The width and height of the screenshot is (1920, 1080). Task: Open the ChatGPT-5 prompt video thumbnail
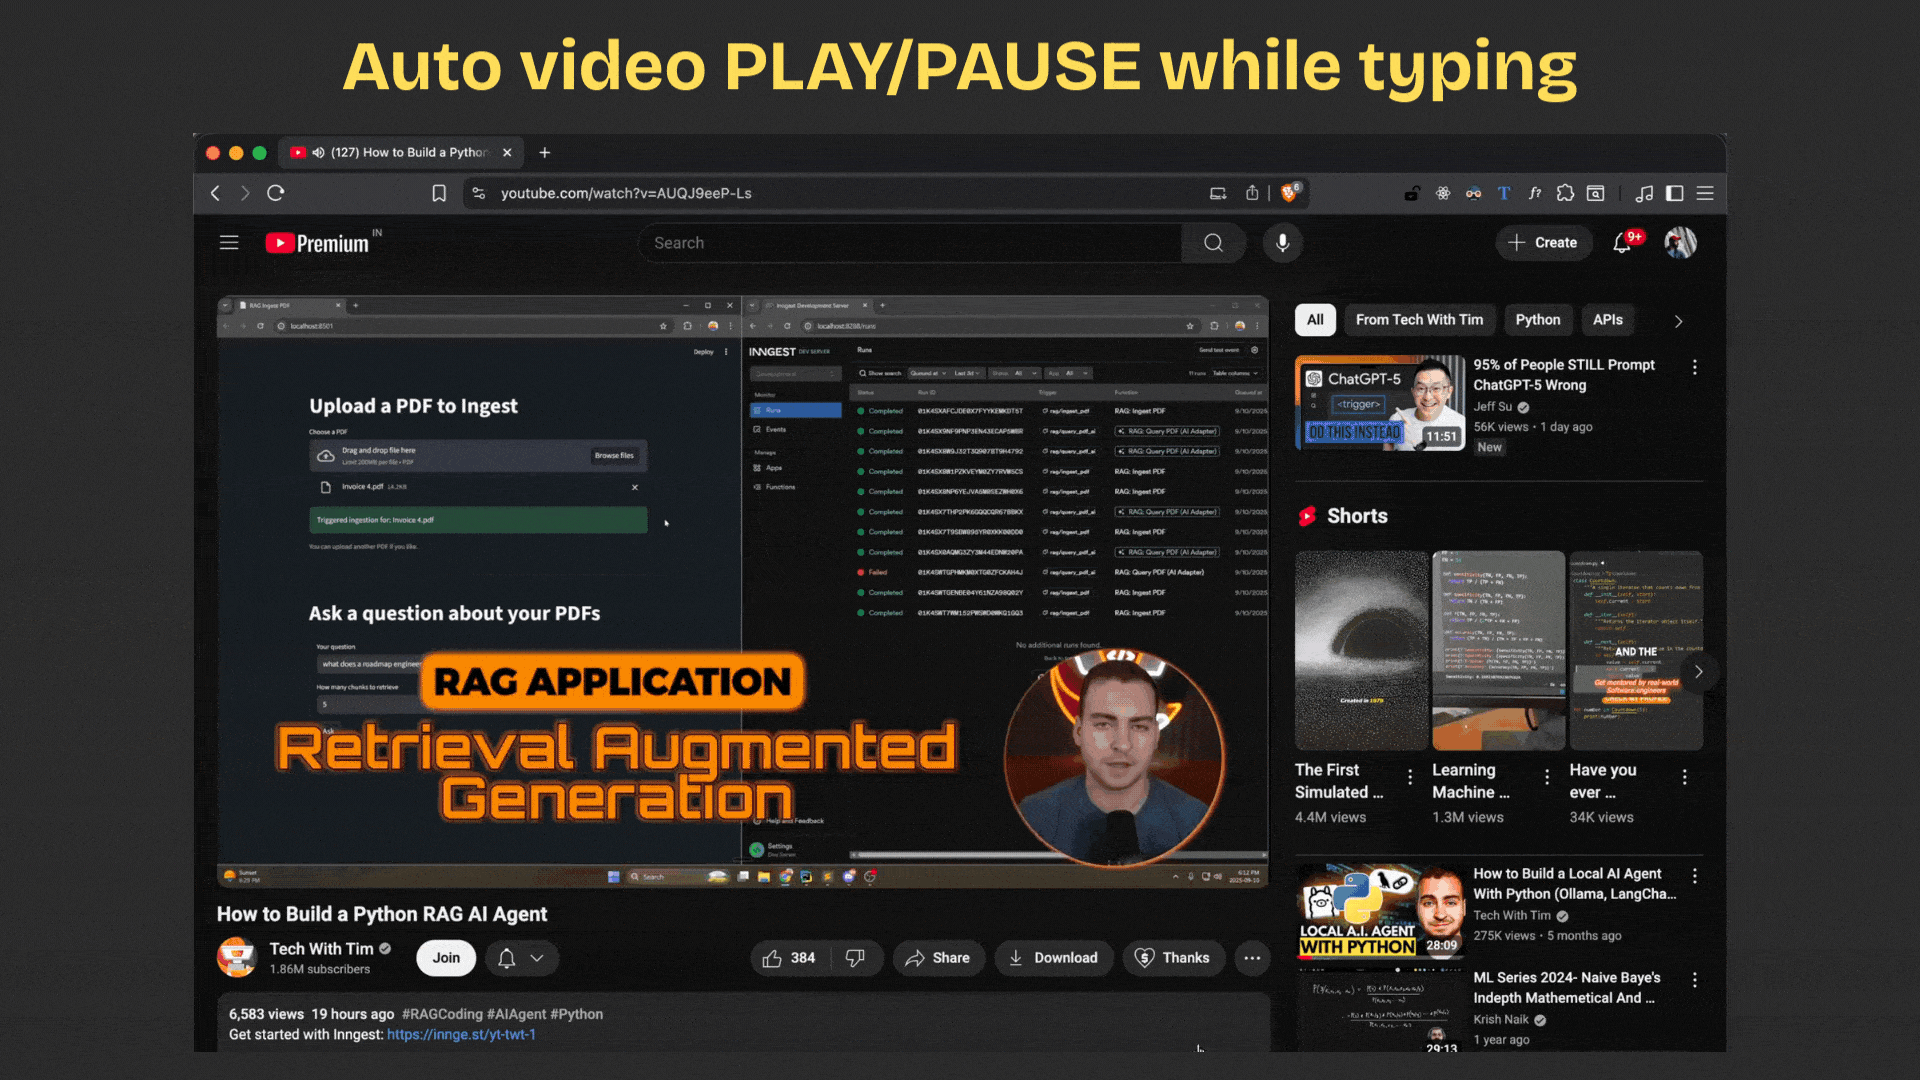point(1379,403)
